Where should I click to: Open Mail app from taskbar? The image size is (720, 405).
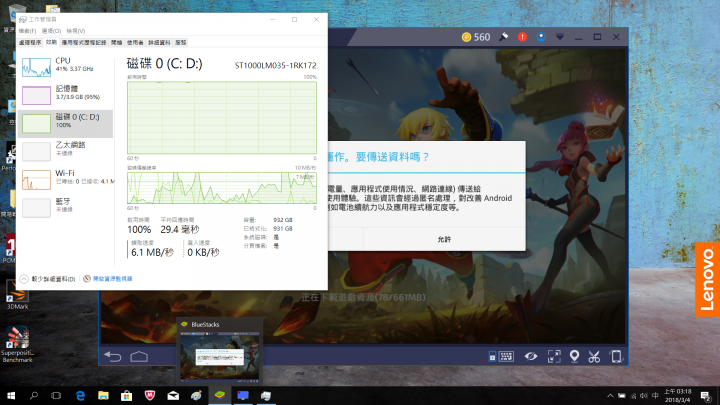173,395
